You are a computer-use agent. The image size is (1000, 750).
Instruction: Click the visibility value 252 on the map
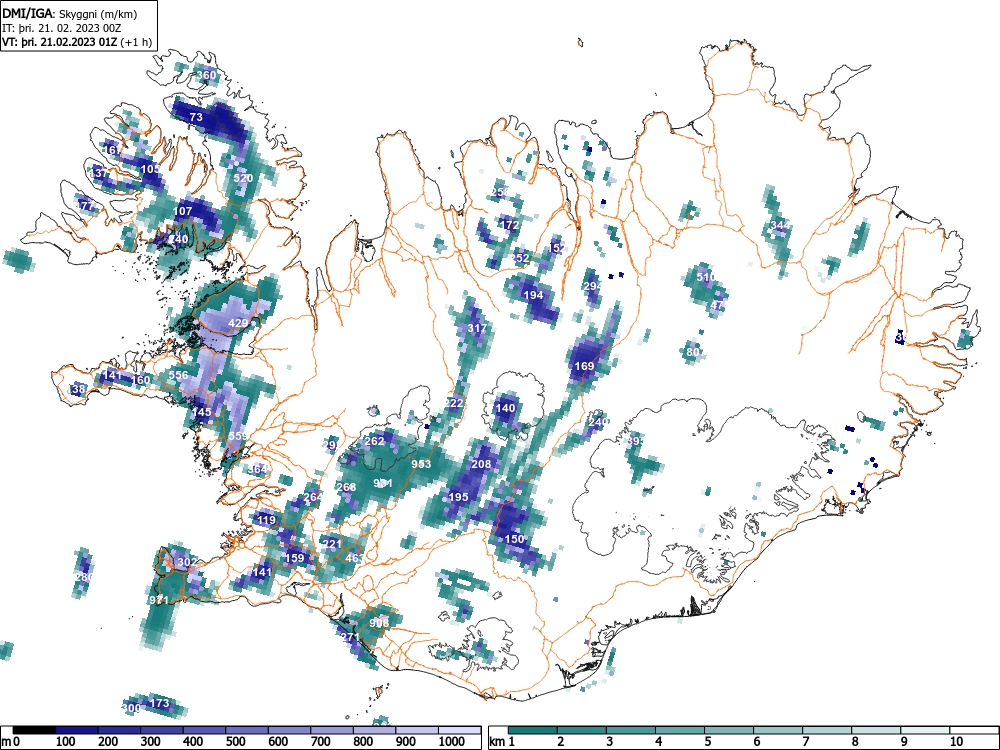(520, 258)
